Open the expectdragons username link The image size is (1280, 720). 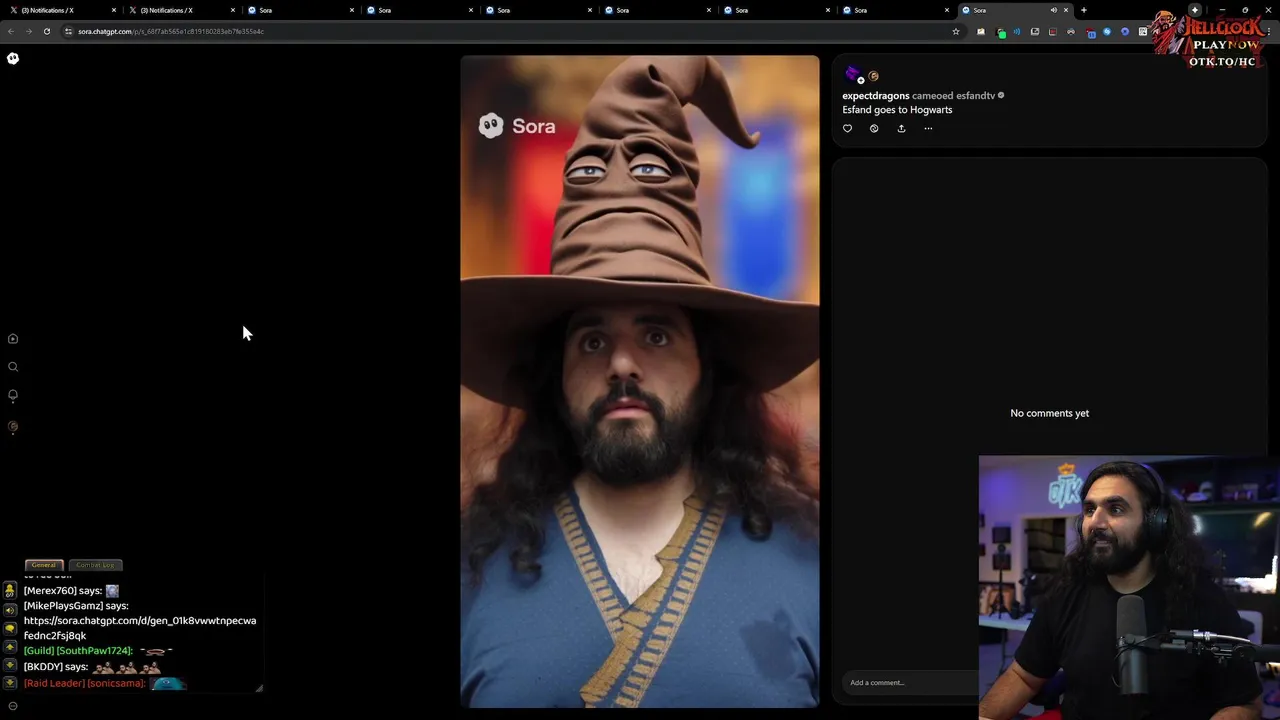(x=876, y=96)
